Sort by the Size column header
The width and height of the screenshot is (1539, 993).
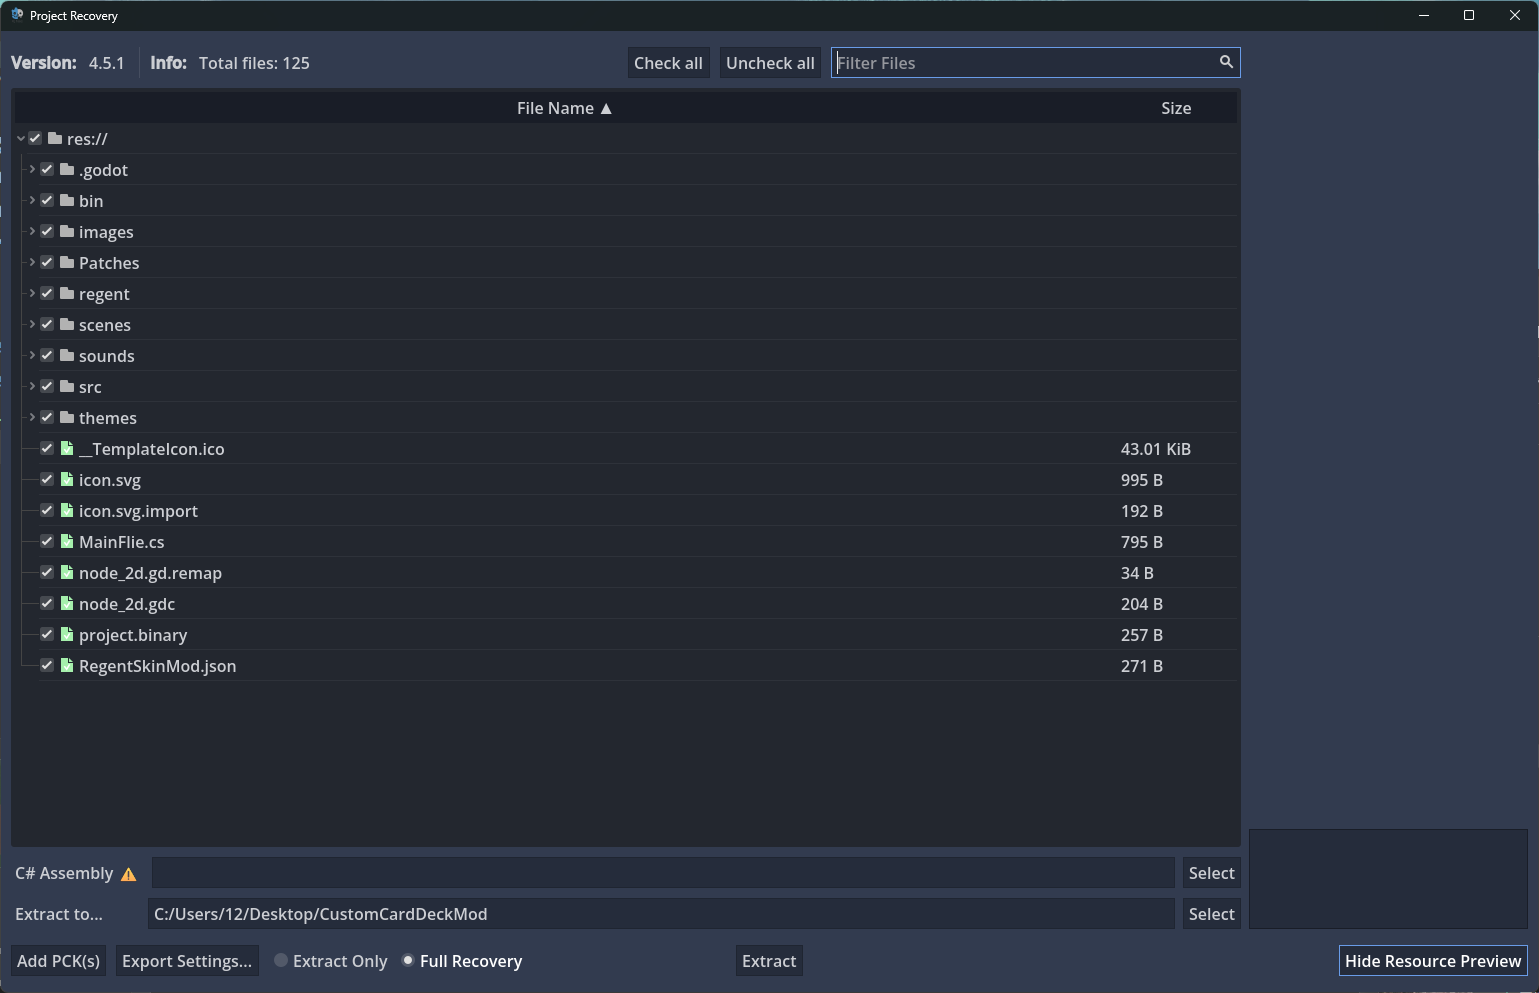1176,108
